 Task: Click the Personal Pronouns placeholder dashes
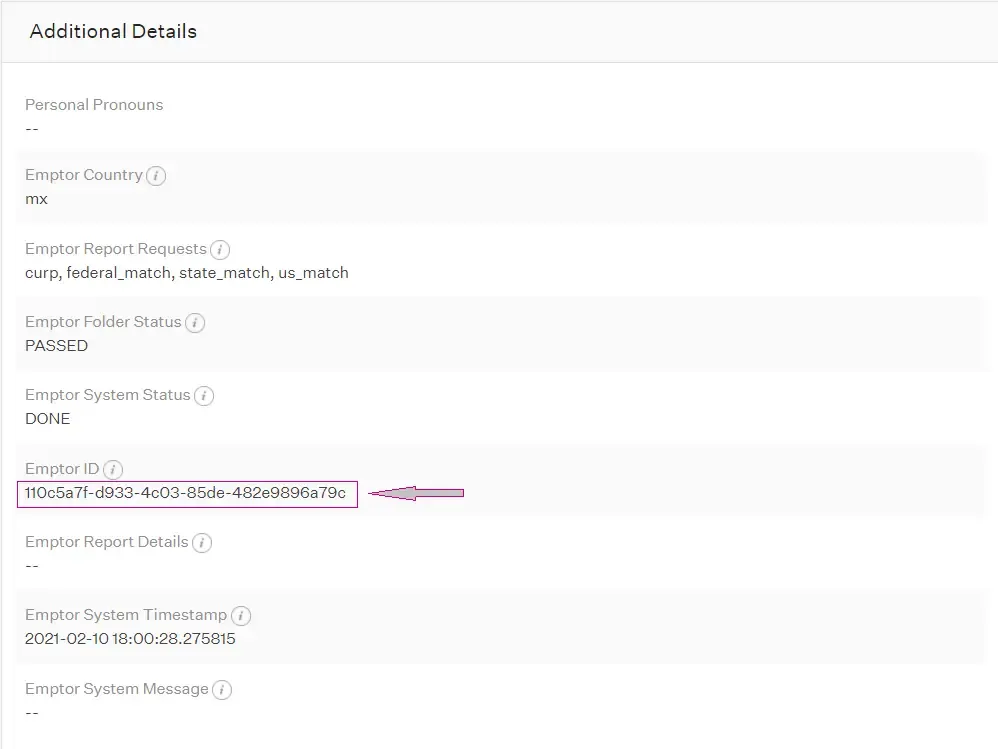point(31,128)
